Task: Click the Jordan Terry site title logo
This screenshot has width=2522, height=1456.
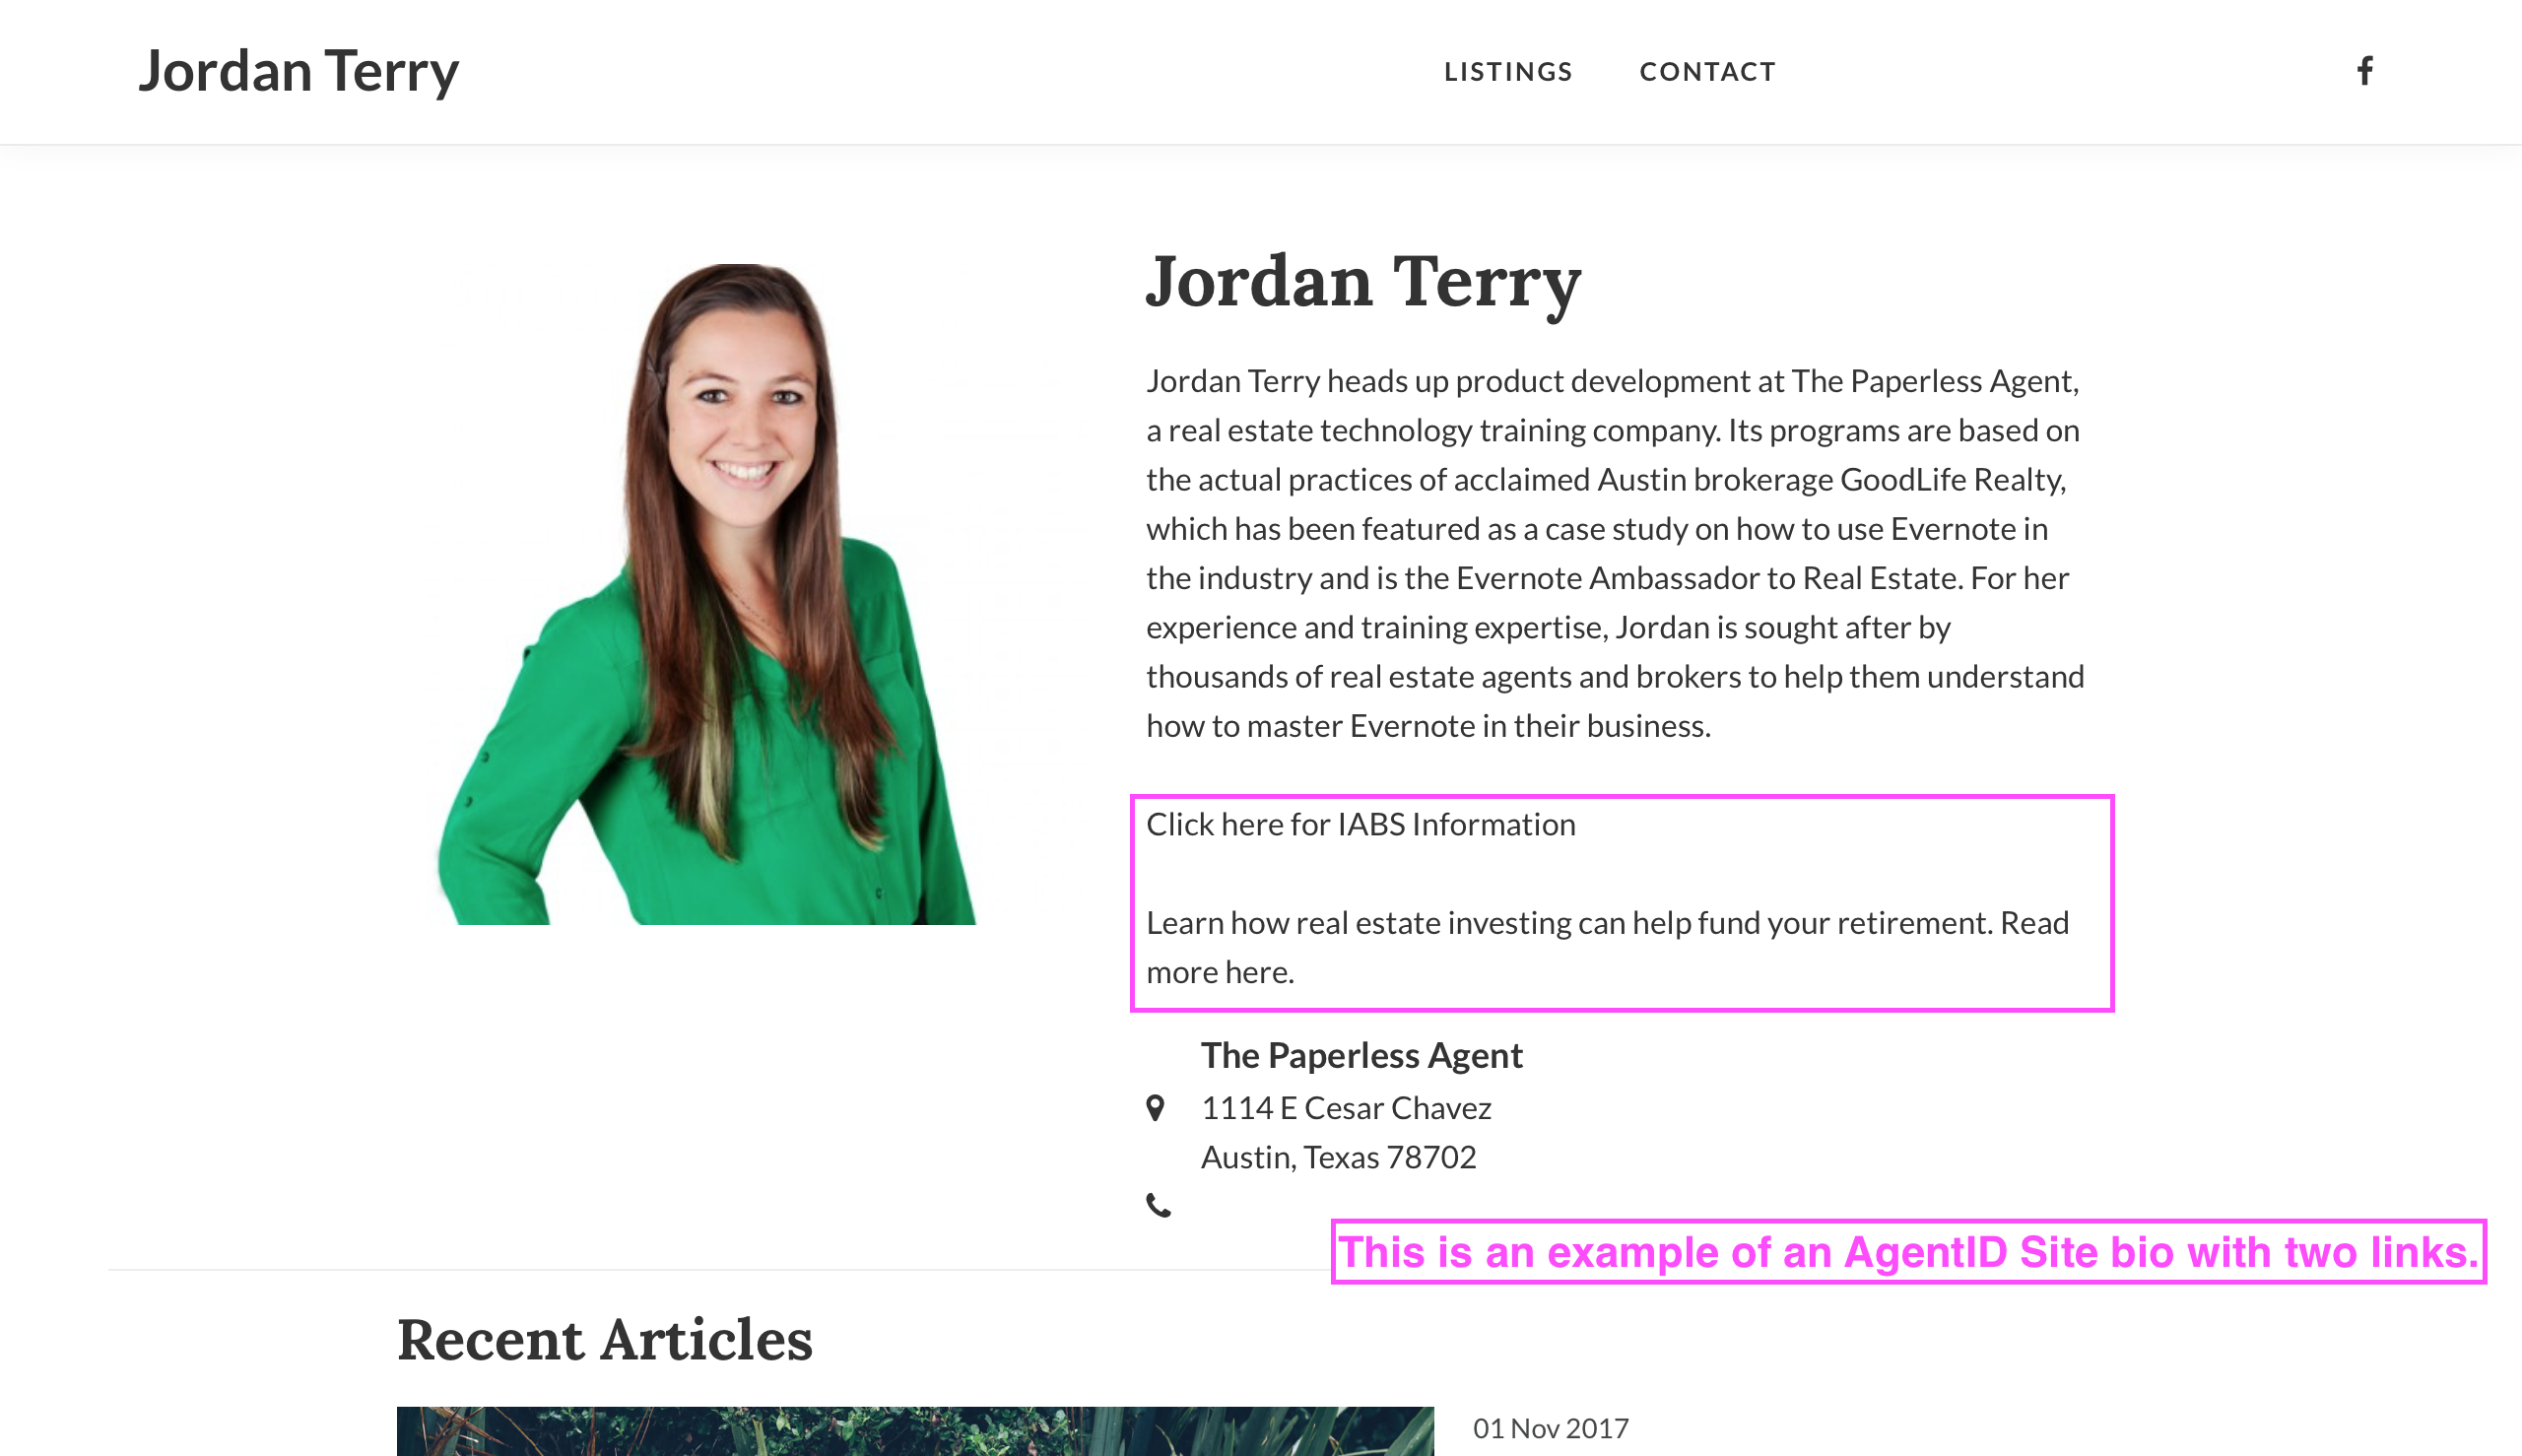Action: [x=298, y=71]
